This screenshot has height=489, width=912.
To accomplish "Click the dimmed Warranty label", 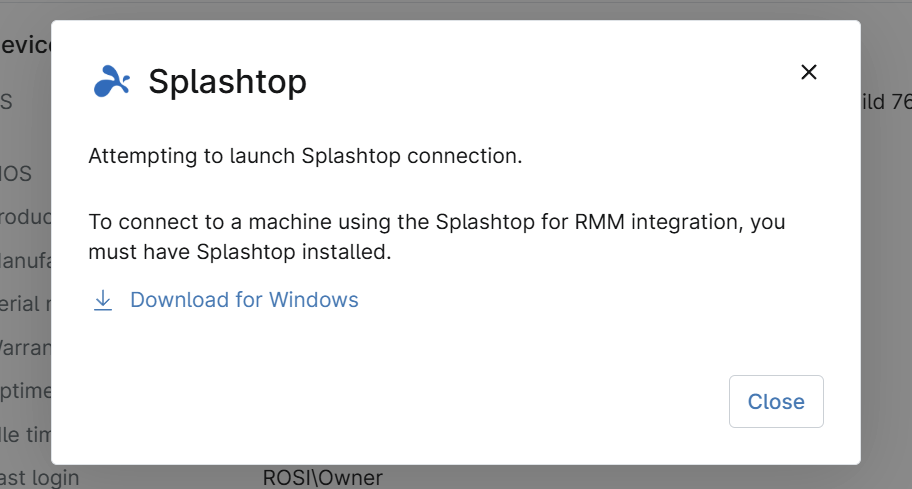I will (x=25, y=347).
